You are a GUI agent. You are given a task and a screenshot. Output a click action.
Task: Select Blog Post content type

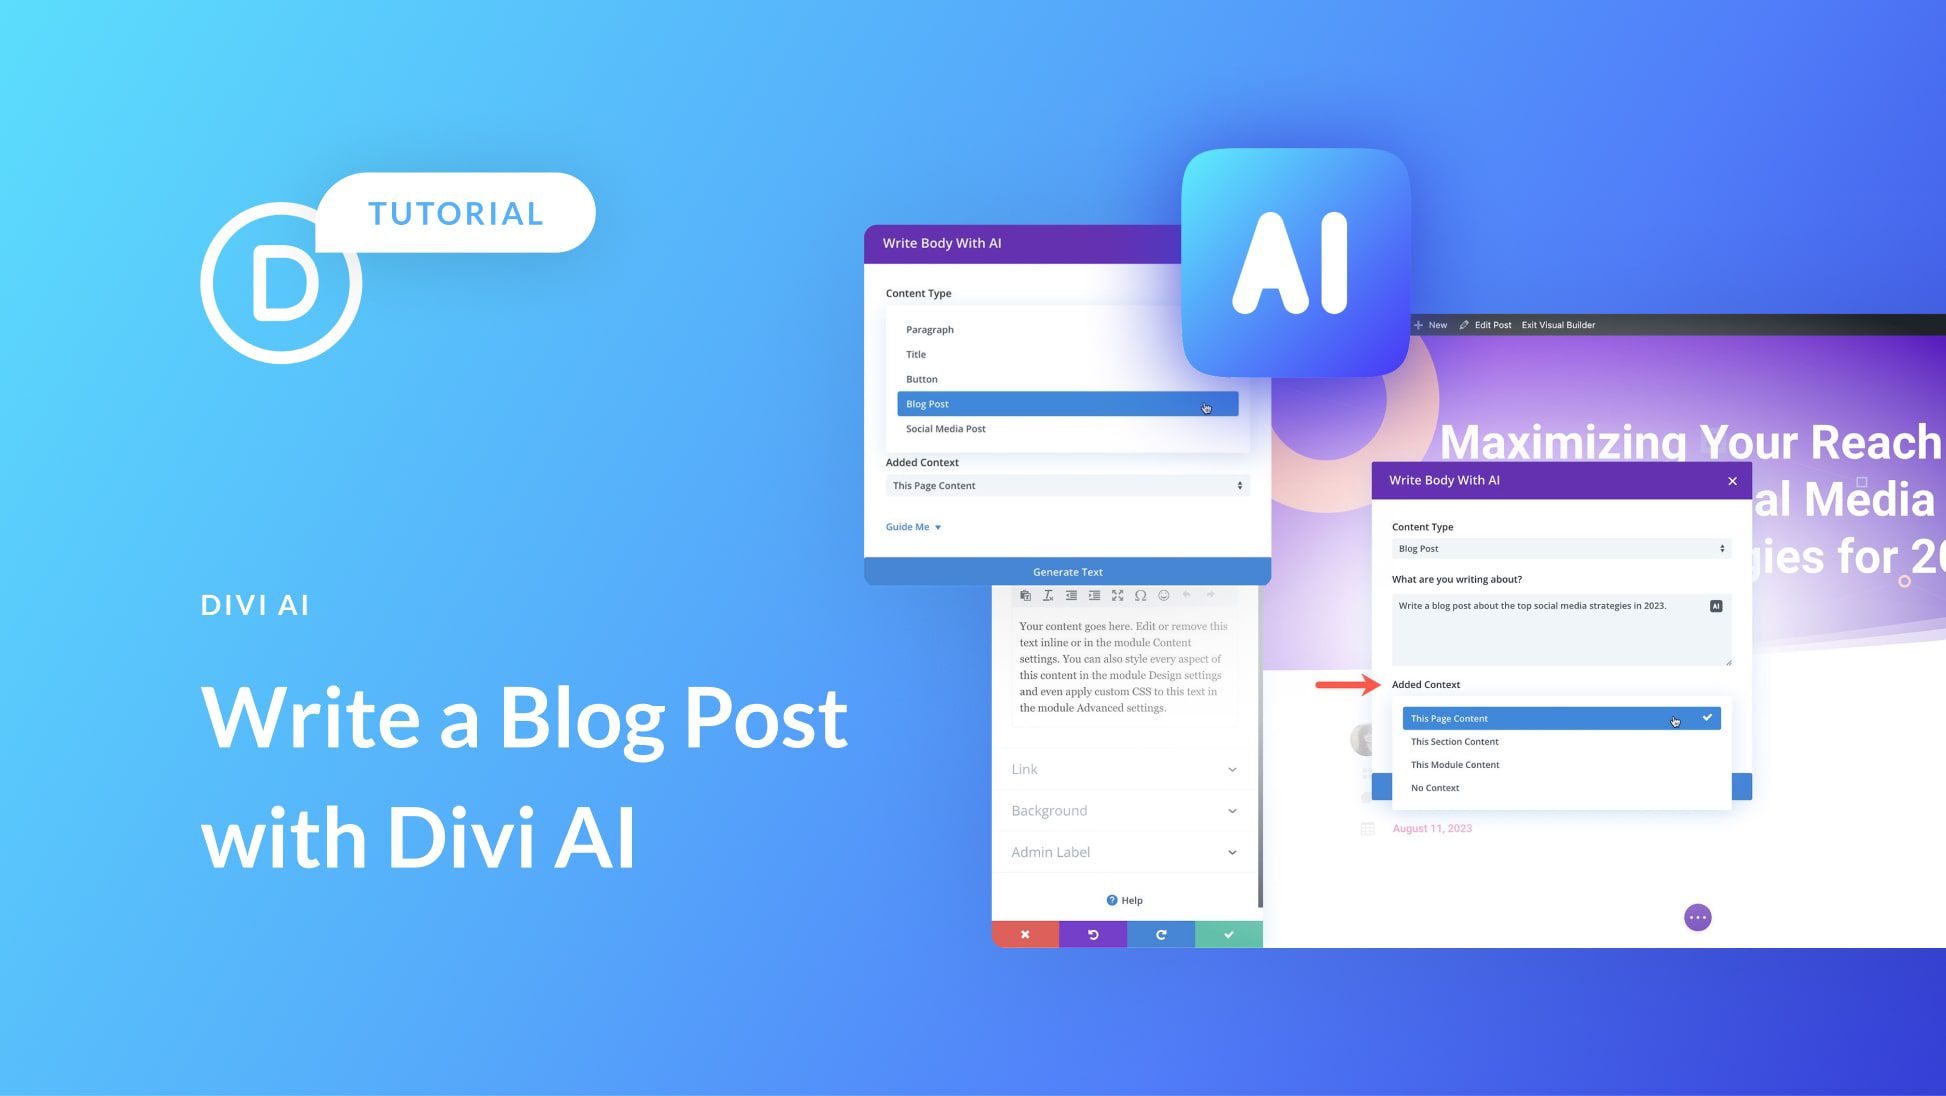tap(1064, 404)
